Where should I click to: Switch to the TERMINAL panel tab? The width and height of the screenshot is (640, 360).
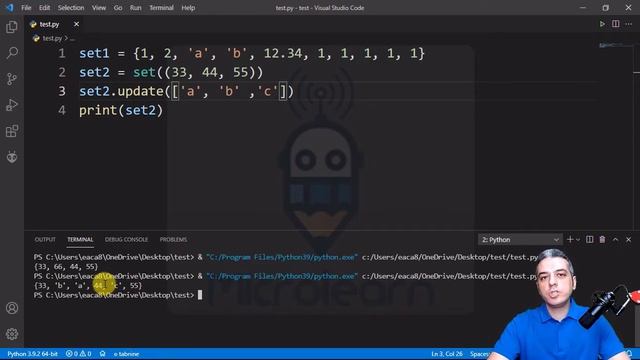(80, 240)
